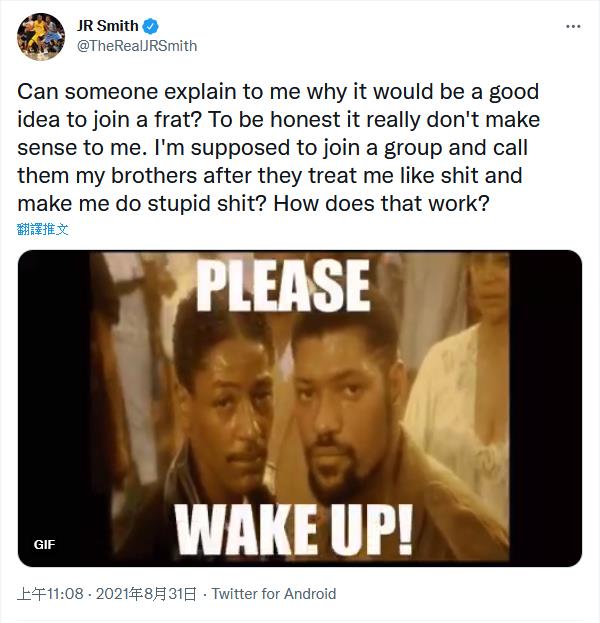Viewport: 600px width, 623px height.
Task: Open the @TheRealJRSmith handle link
Action: (137, 45)
